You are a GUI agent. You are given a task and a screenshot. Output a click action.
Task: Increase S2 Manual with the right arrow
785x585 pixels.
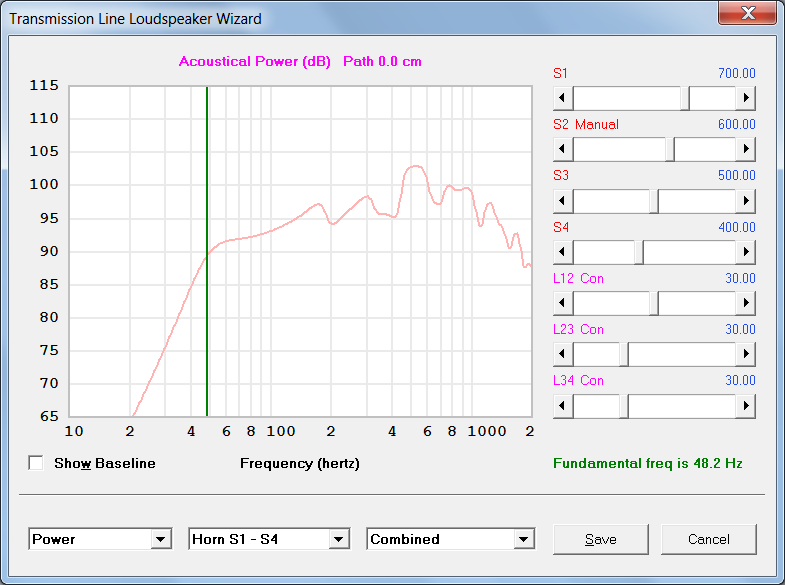745,149
